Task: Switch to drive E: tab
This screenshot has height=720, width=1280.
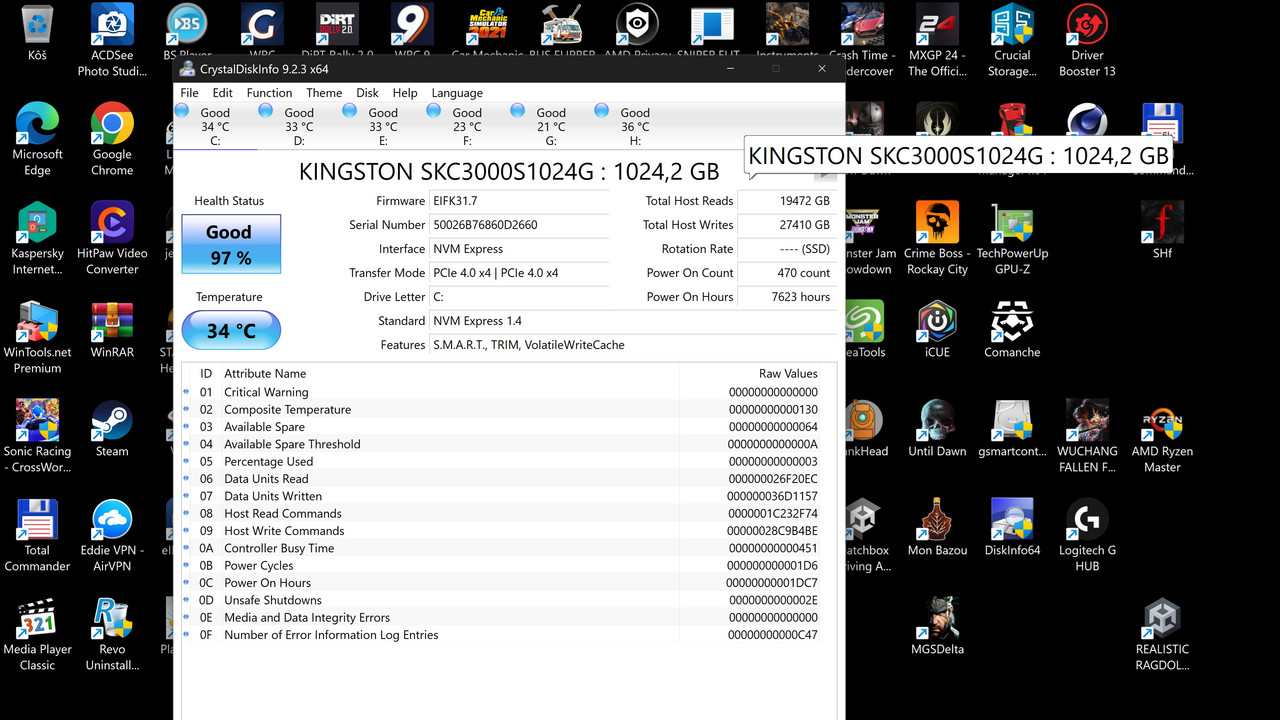Action: click(x=383, y=126)
